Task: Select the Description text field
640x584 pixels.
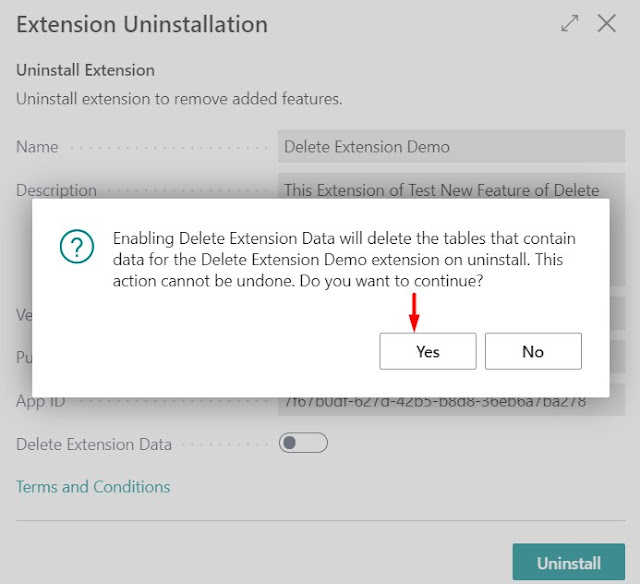Action: tap(451, 188)
